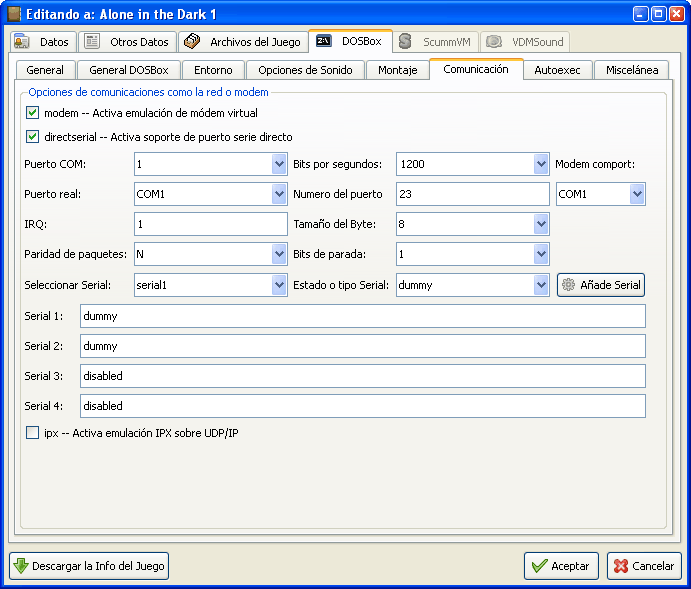Open the Autoexec sub-tab

pyautogui.click(x=557, y=70)
